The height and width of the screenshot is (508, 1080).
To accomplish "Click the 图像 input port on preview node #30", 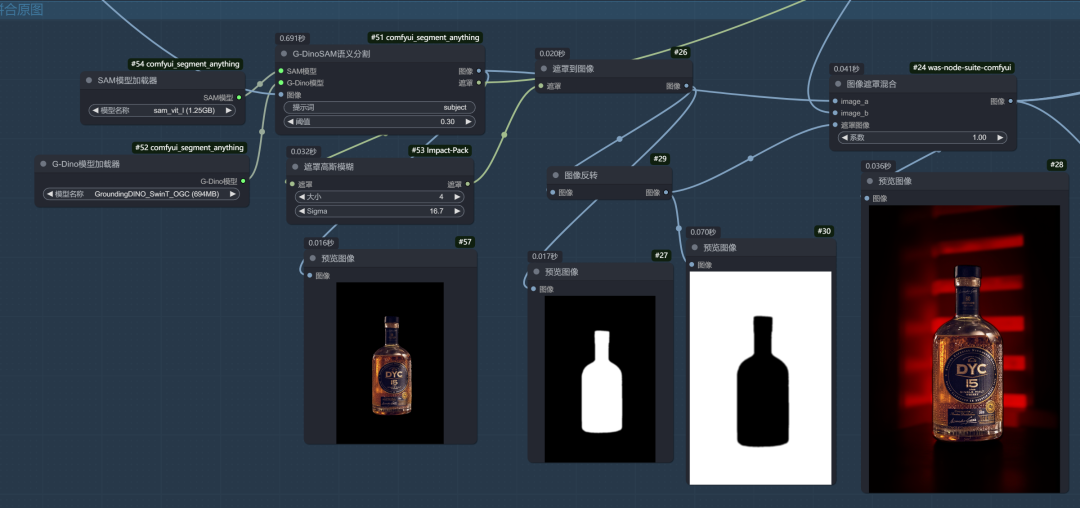I will [x=692, y=264].
